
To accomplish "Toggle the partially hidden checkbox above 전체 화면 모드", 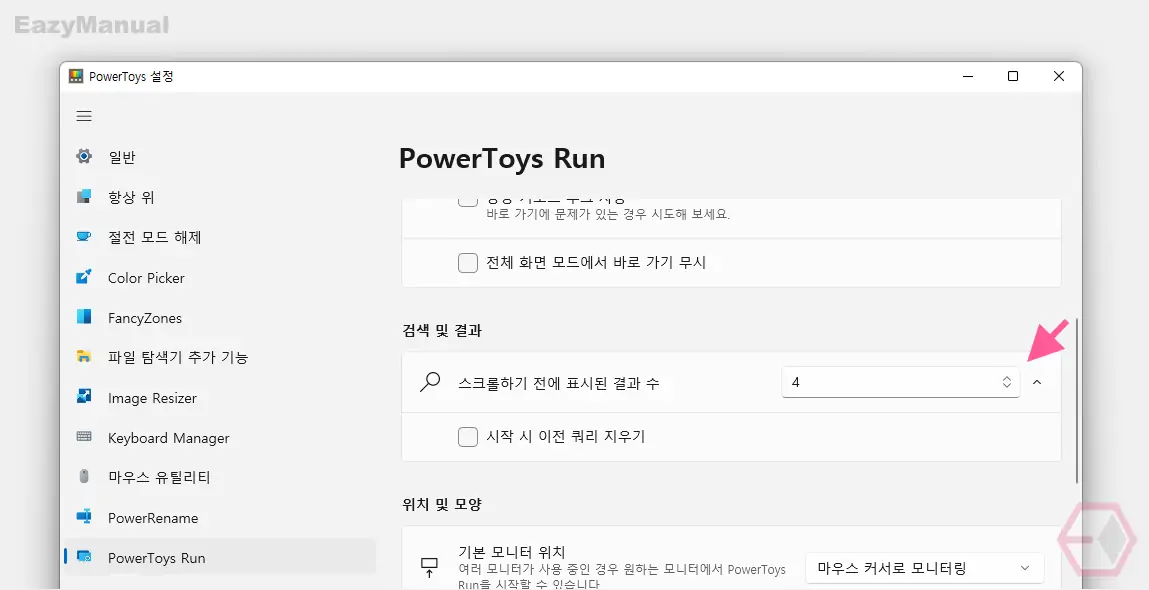I will [468, 202].
